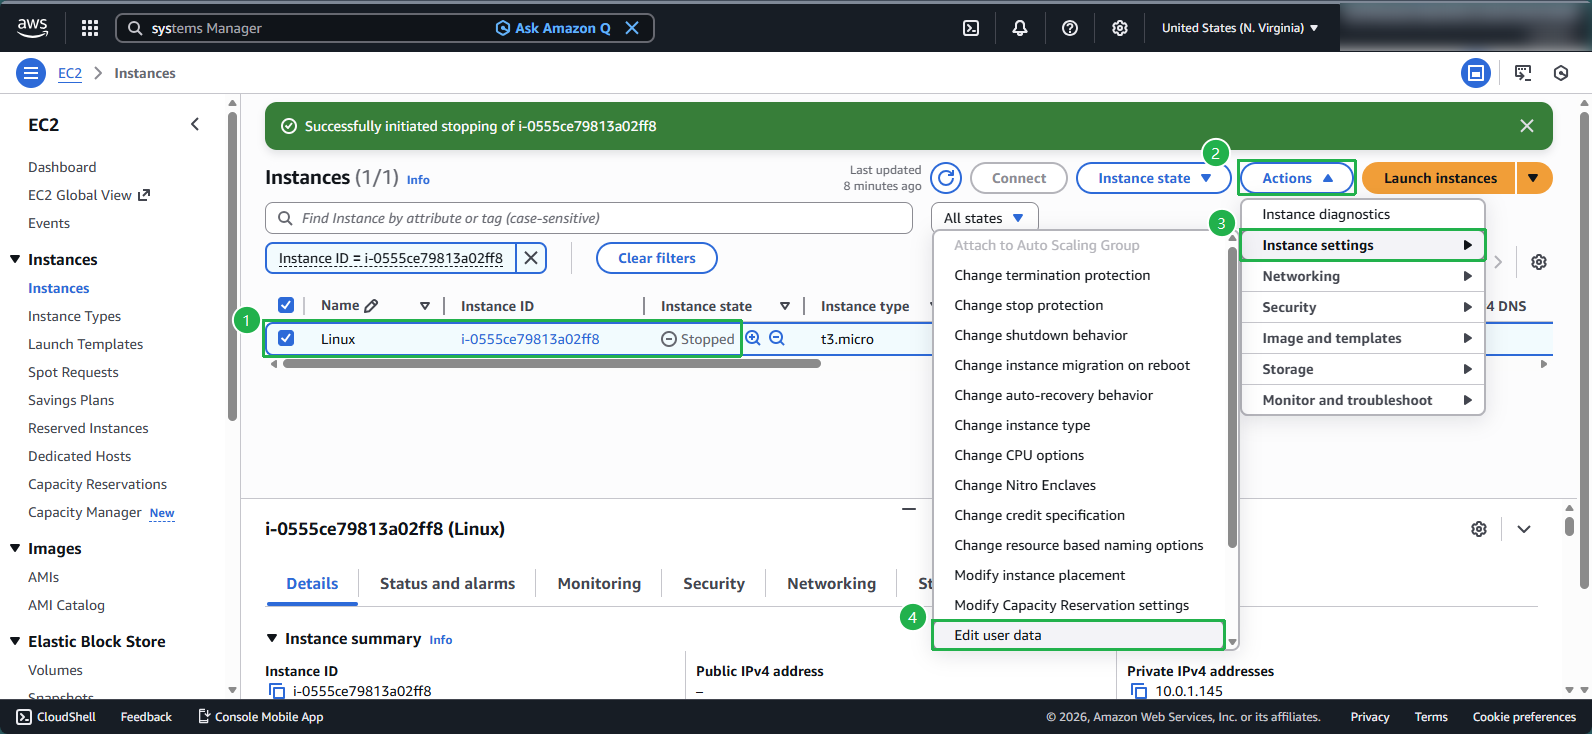This screenshot has width=1592, height=734.
Task: Open the blue panel layout icon top right
Action: click(x=1476, y=73)
